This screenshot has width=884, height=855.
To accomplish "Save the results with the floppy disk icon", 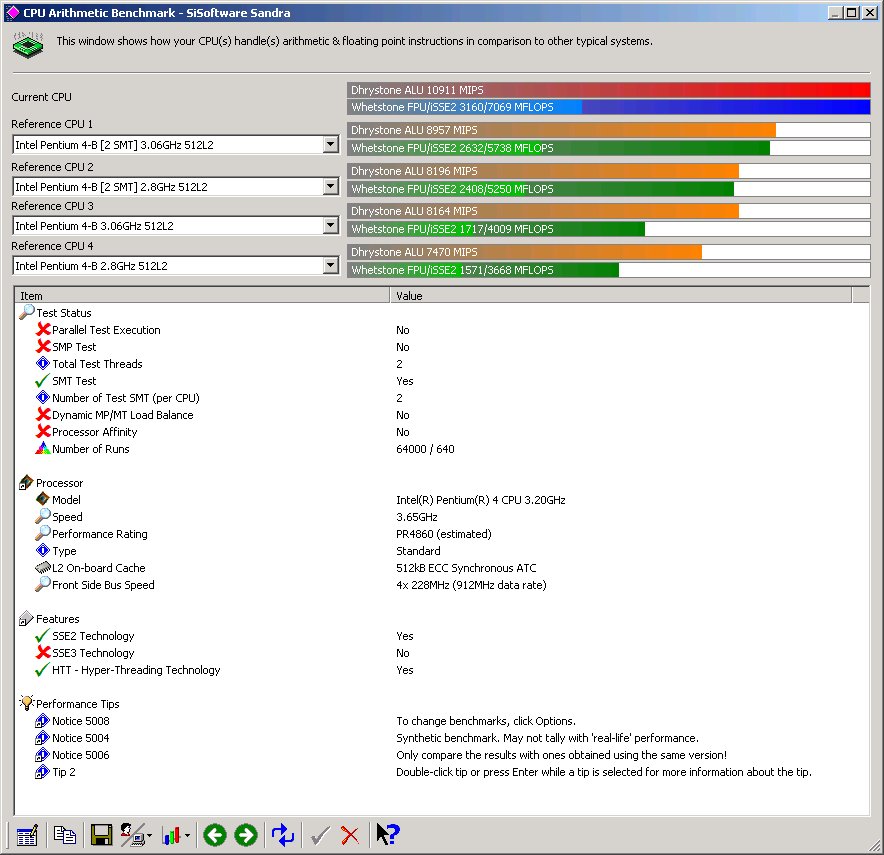I will (x=101, y=835).
